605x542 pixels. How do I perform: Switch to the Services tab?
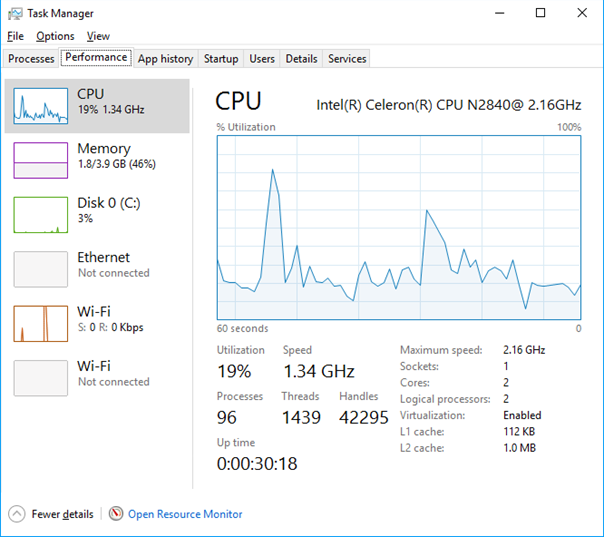point(347,59)
